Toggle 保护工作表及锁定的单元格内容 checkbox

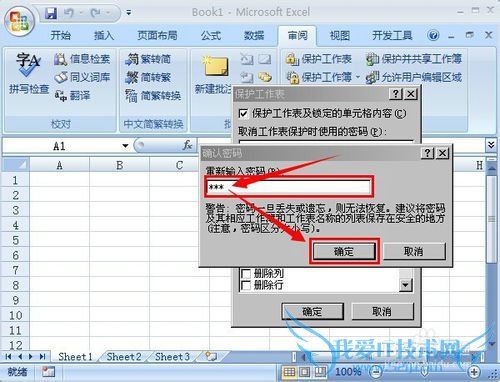(x=244, y=114)
